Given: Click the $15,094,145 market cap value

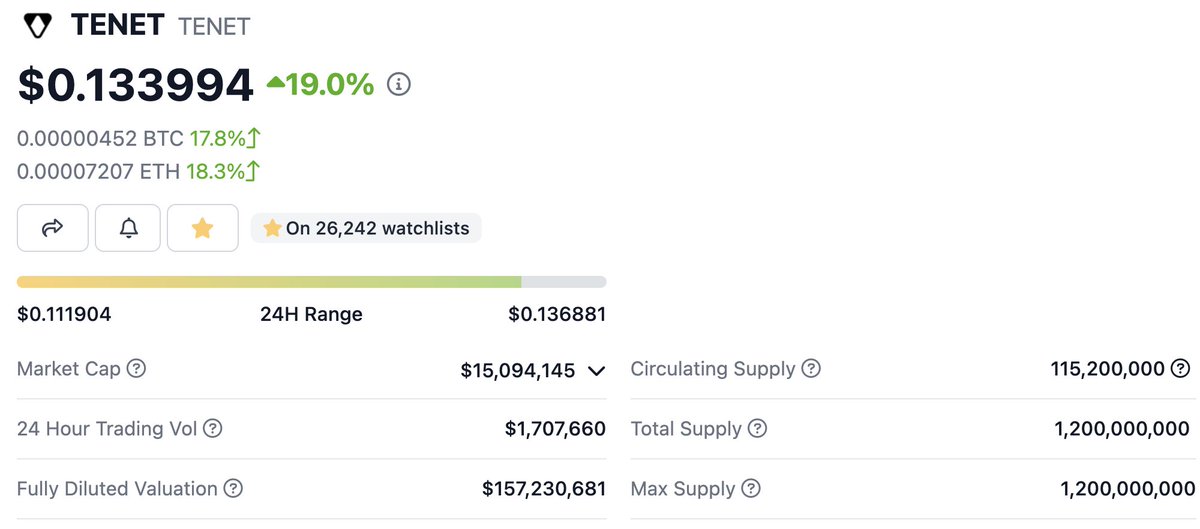Looking at the screenshot, I should point(517,370).
